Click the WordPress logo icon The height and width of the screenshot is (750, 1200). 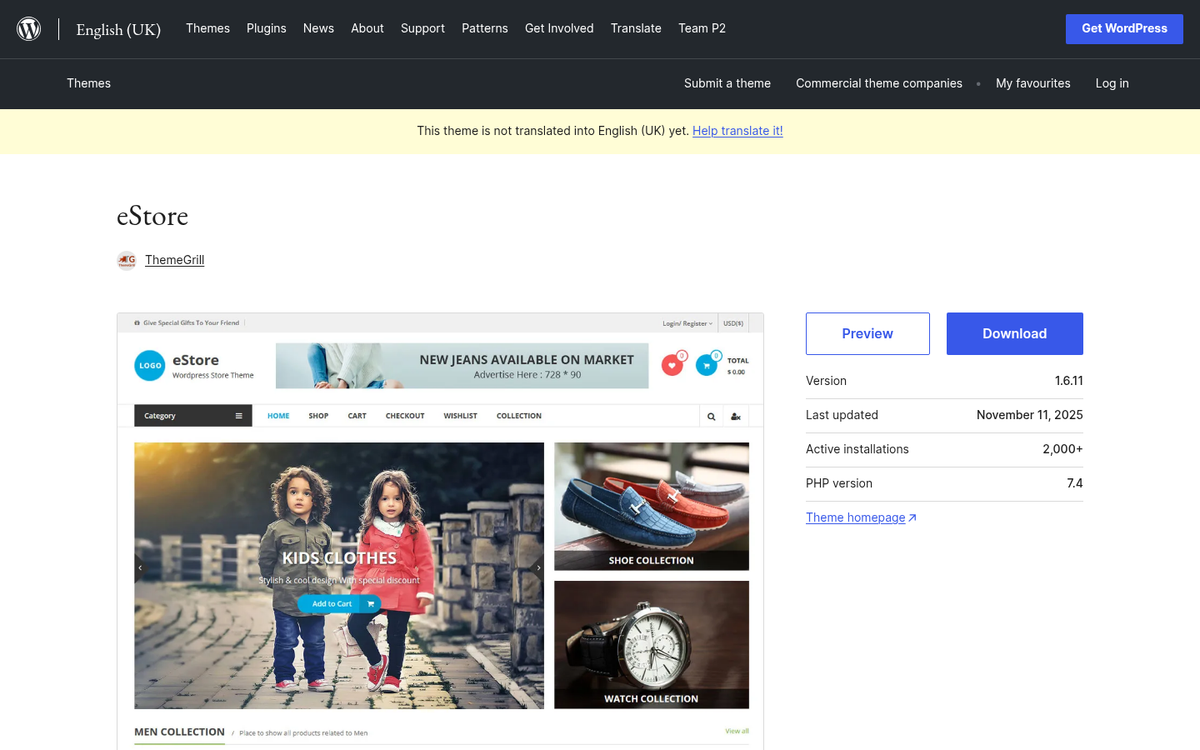pos(28,28)
